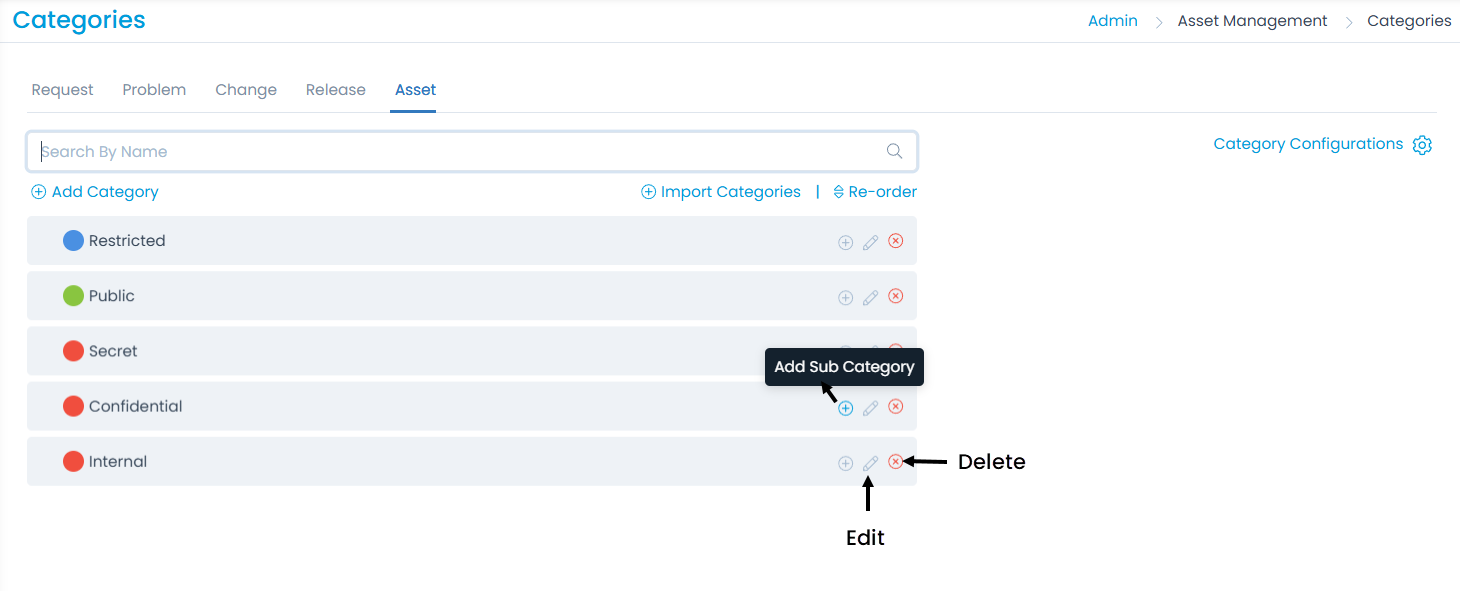Select the Change tab
This screenshot has height=591, width=1460.
(246, 90)
